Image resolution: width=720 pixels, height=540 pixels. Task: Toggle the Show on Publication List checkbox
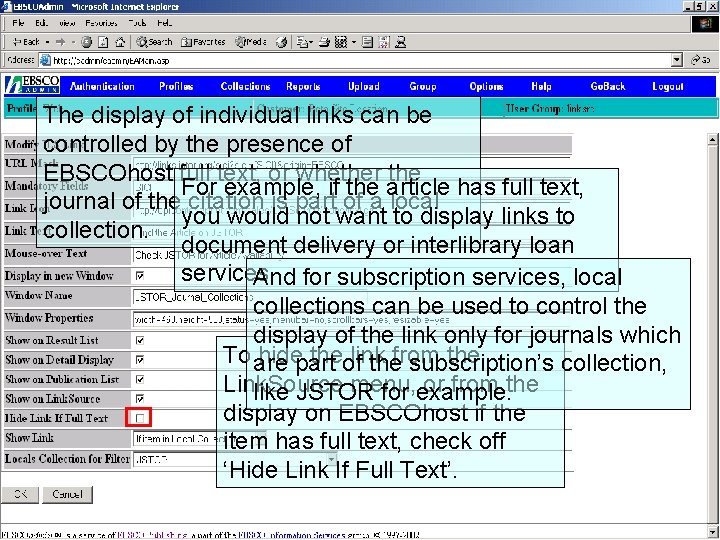(x=140, y=379)
